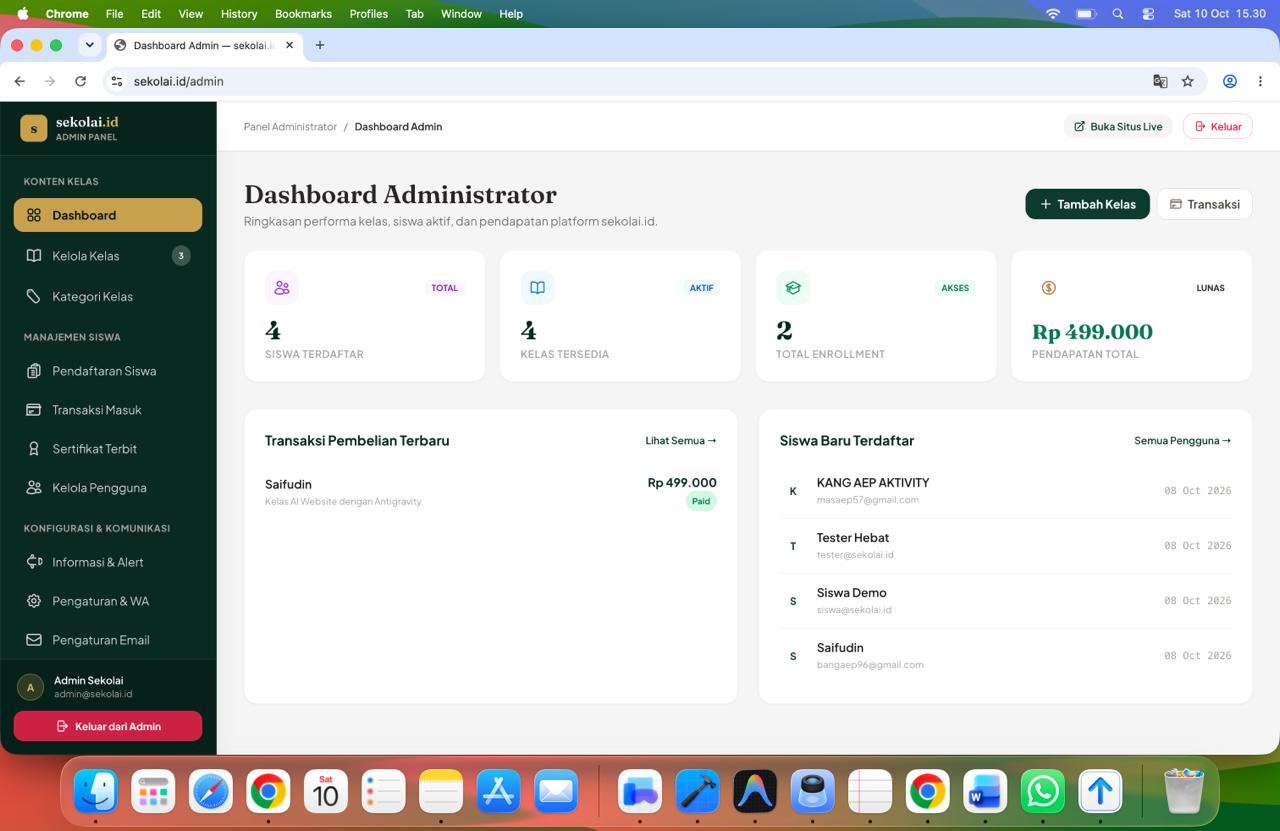Go to Pendaftaran Siswa page
This screenshot has width=1280, height=831.
(108, 371)
